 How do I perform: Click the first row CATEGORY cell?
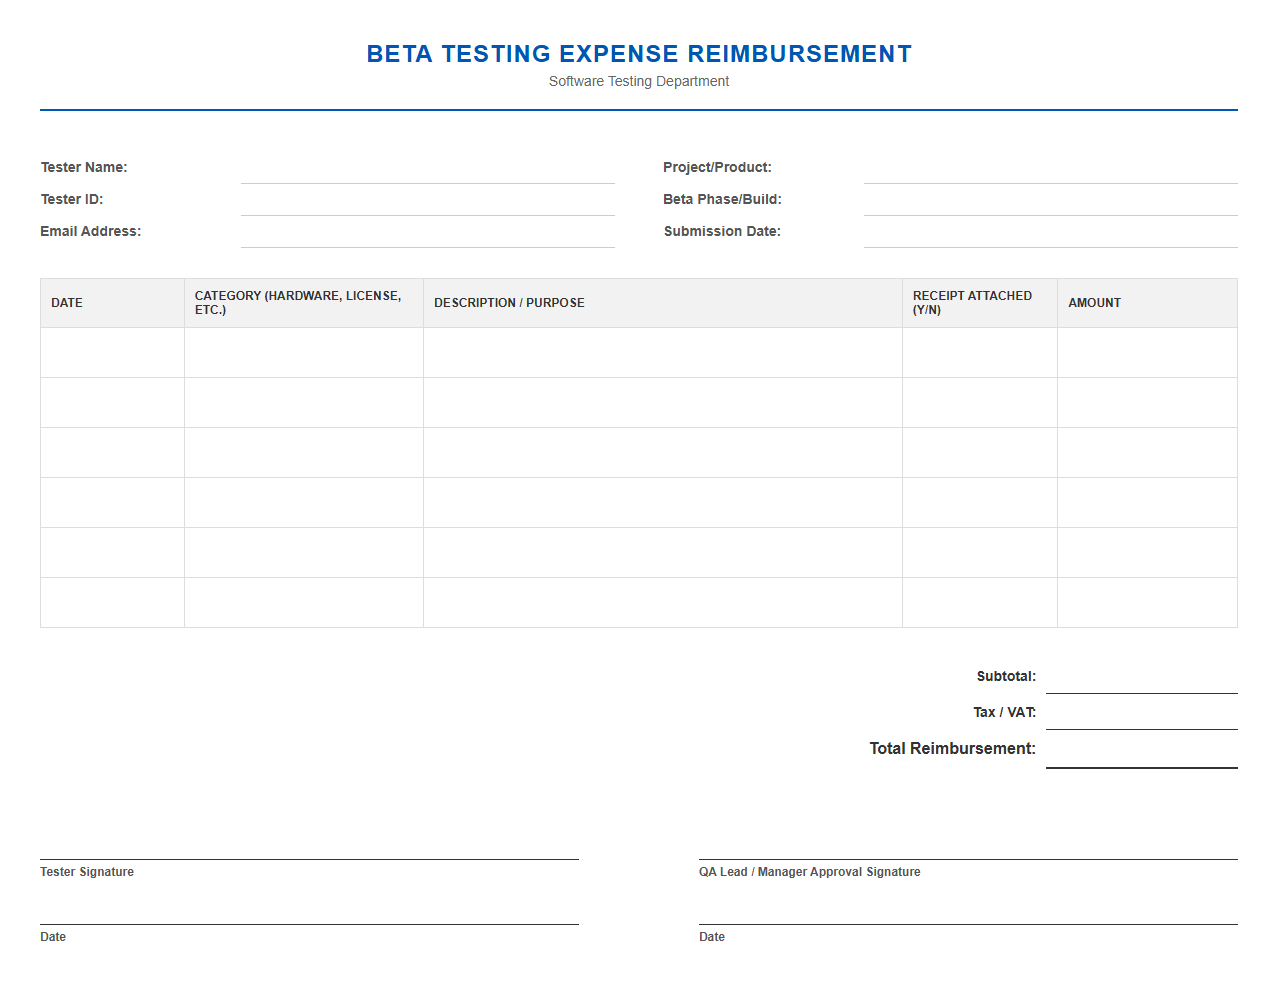click(x=304, y=353)
